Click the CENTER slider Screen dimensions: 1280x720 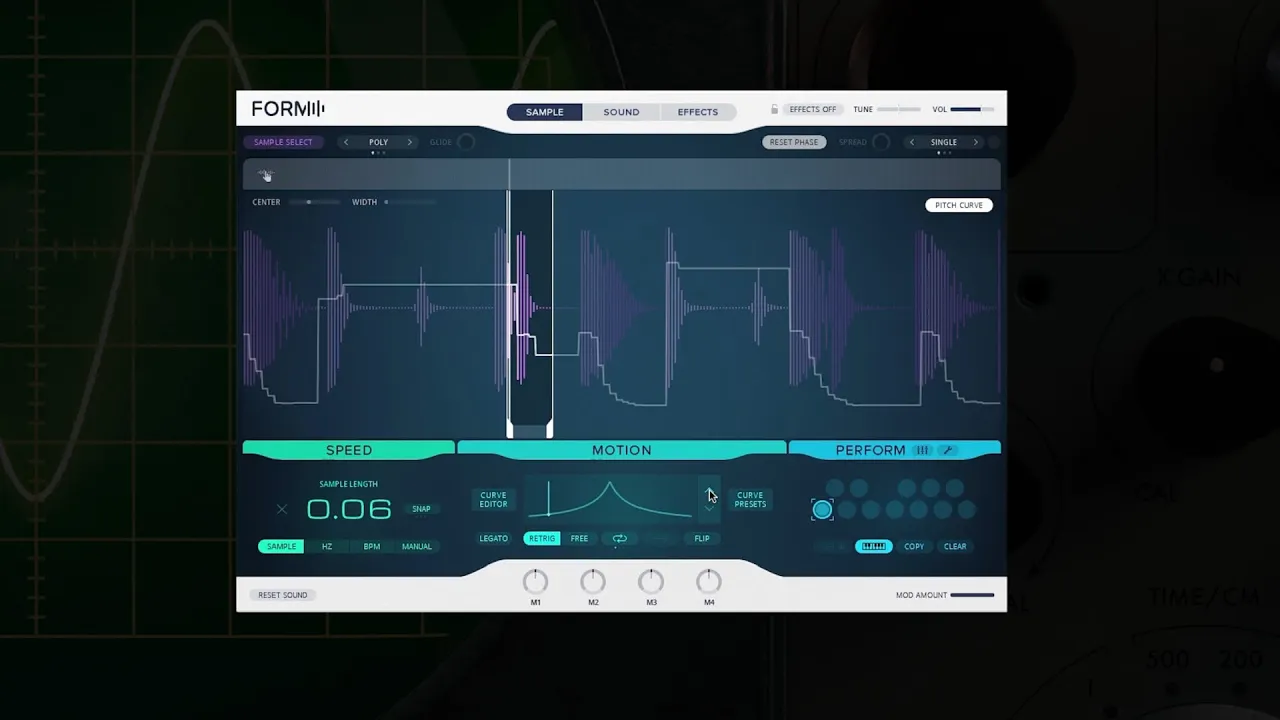[x=312, y=202]
